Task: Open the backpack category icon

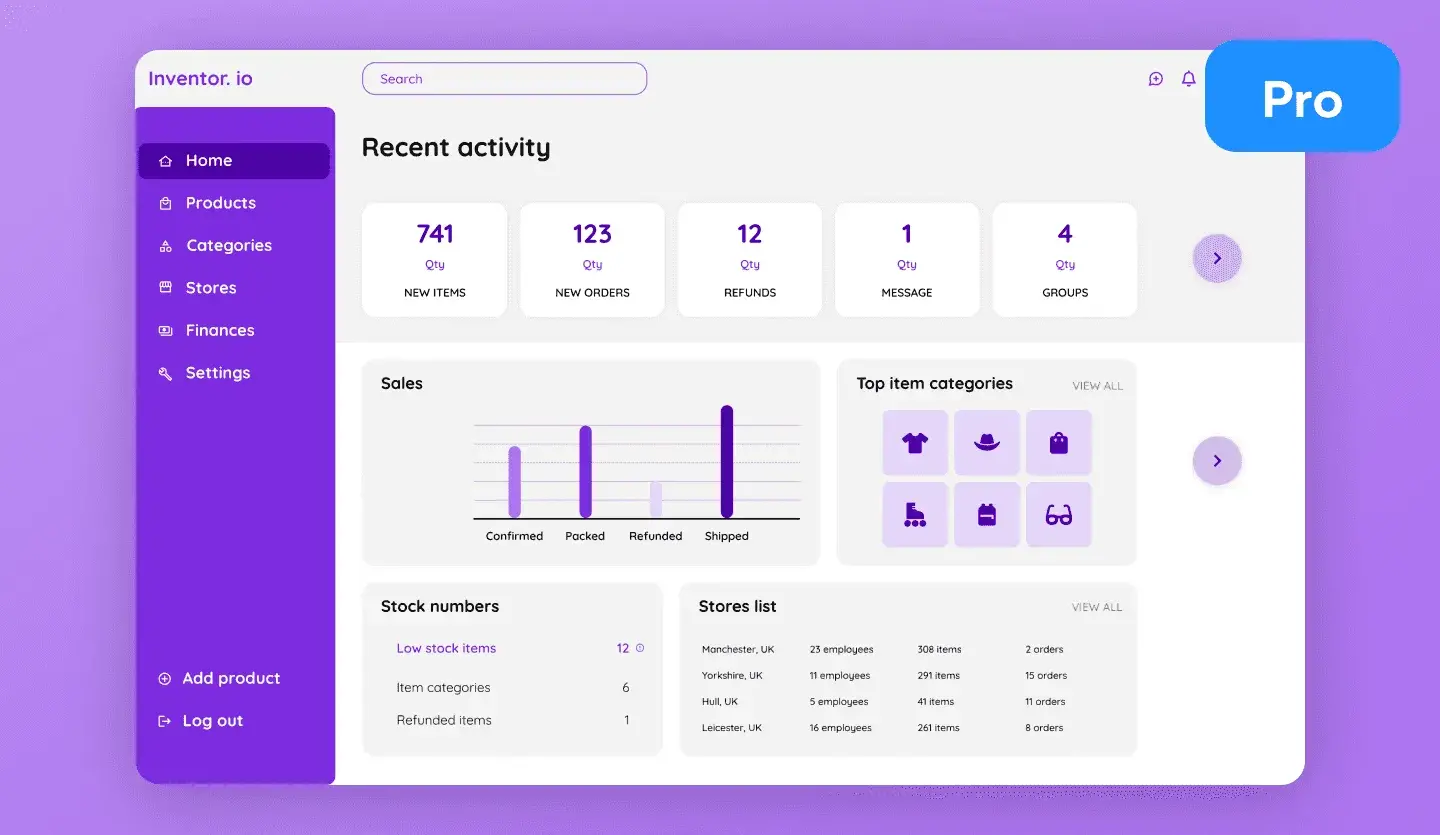Action: pyautogui.click(x=987, y=514)
